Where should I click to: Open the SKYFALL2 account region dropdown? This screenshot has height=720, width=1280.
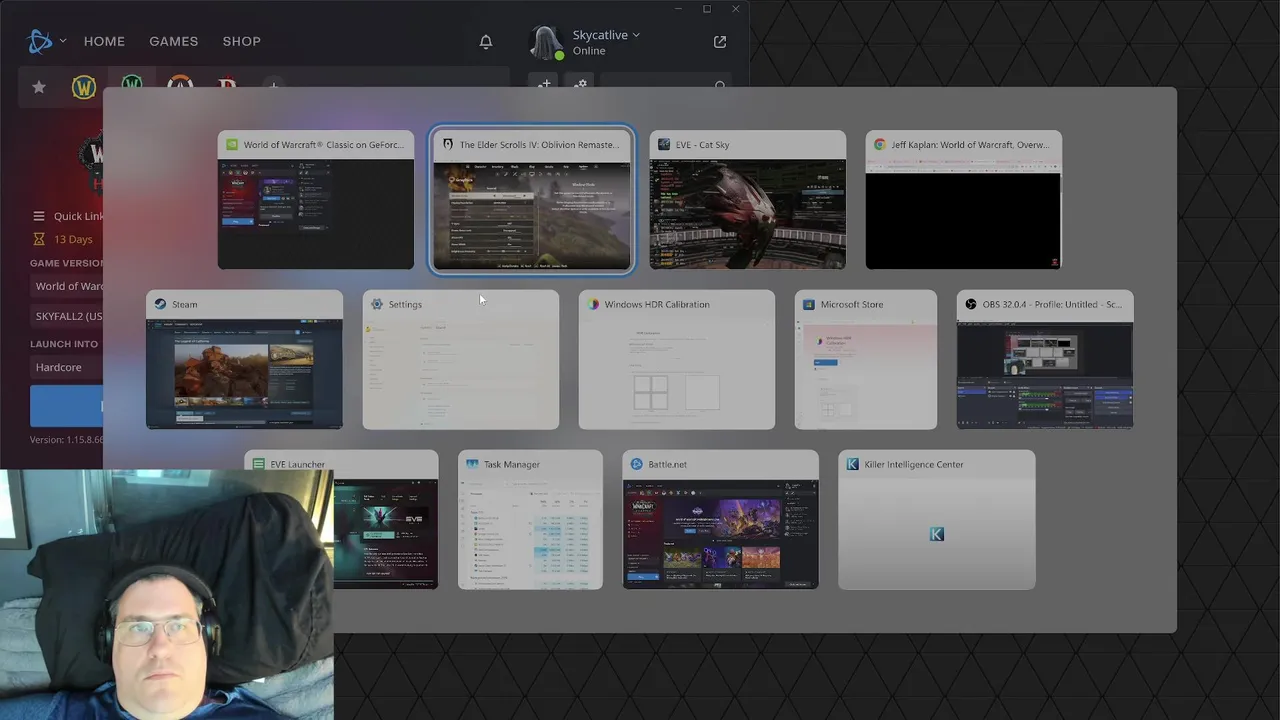point(67,316)
